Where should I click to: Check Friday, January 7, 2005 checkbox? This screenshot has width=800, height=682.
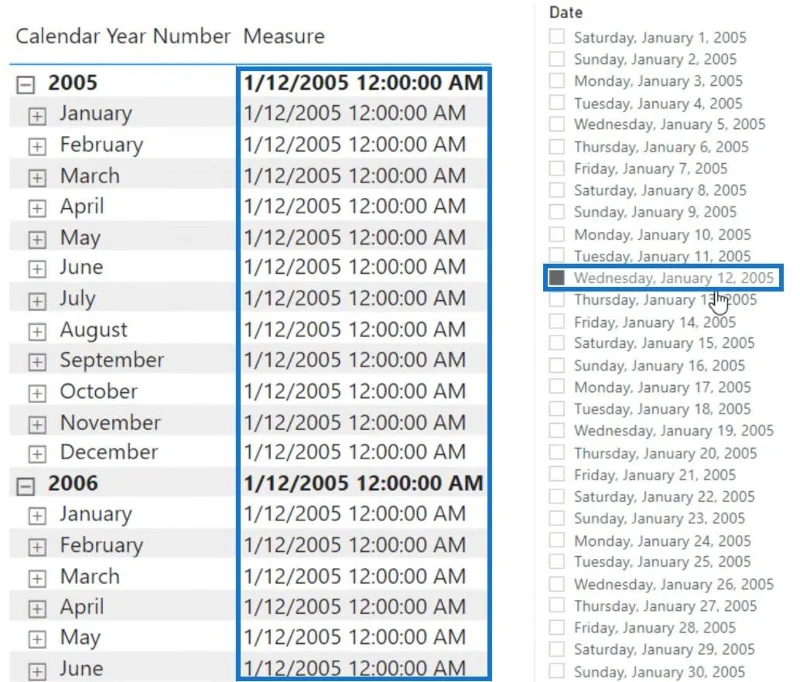557,168
